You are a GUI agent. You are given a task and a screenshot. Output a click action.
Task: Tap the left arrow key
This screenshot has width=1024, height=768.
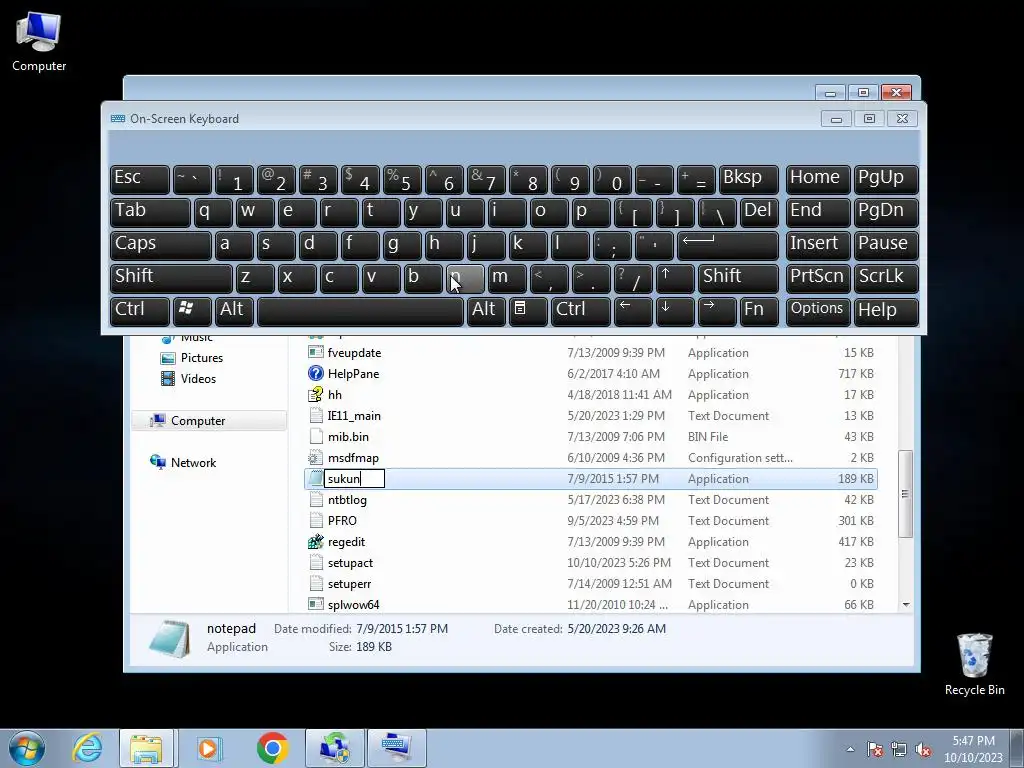pyautogui.click(x=633, y=311)
